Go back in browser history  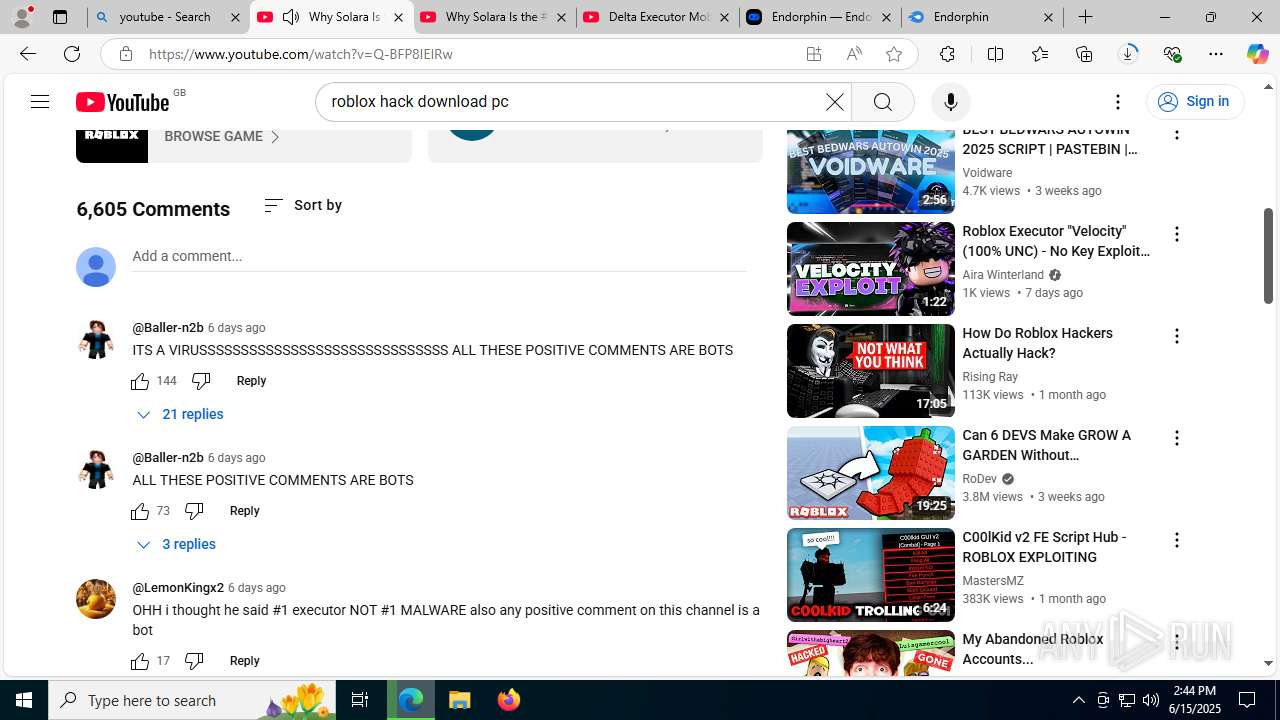point(28,54)
